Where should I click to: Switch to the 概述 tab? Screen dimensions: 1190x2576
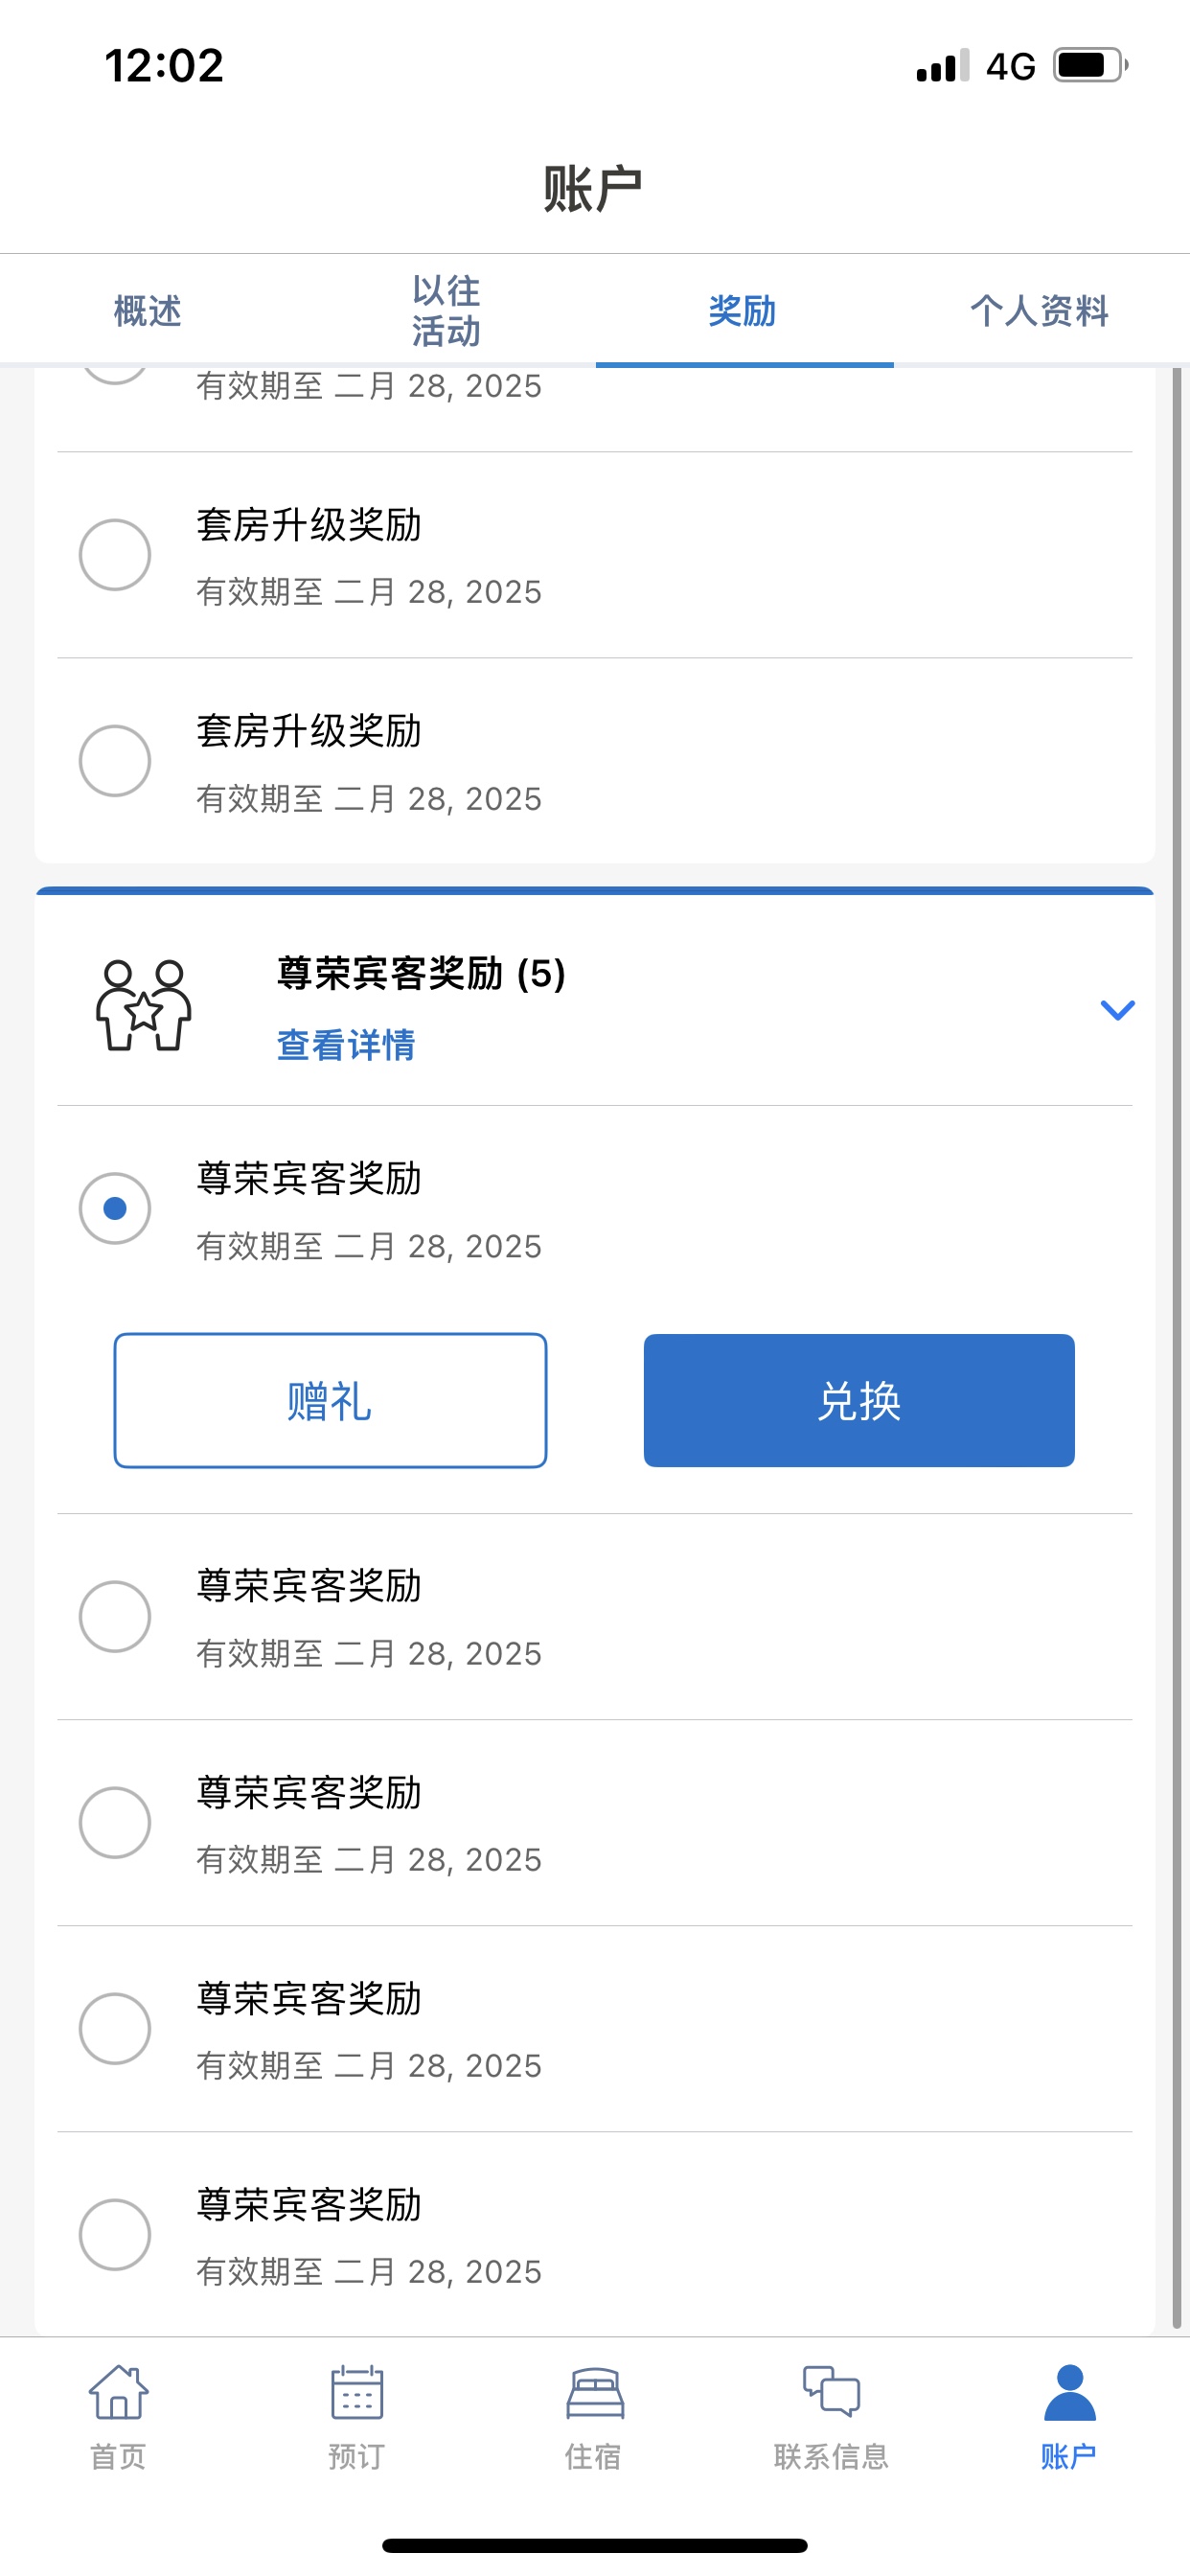pyautogui.click(x=148, y=311)
